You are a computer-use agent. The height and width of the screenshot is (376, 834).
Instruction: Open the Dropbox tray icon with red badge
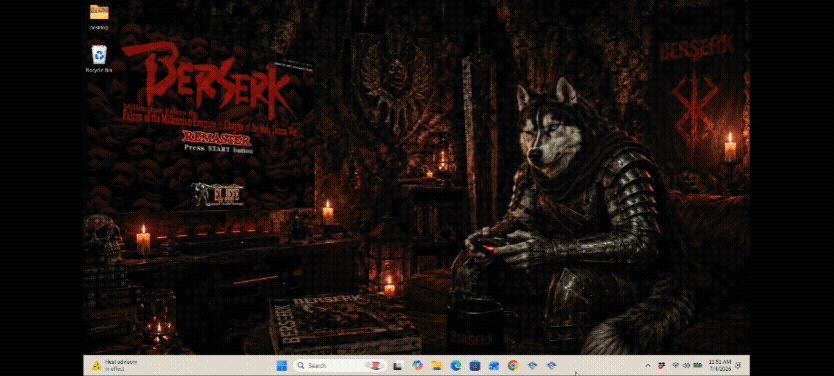click(x=662, y=365)
